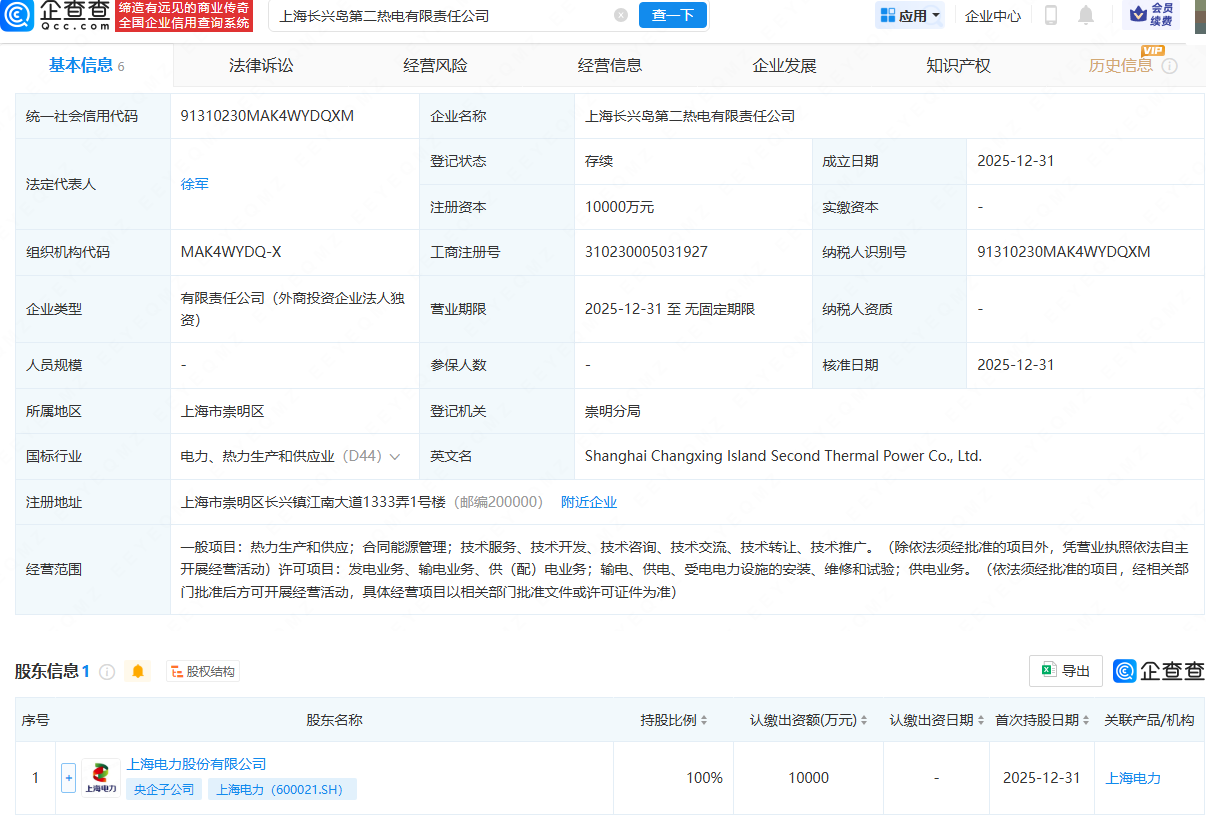This screenshot has height=816, width=1206.
Task: Click the mobile phone icon in header
Action: pos(1051,15)
